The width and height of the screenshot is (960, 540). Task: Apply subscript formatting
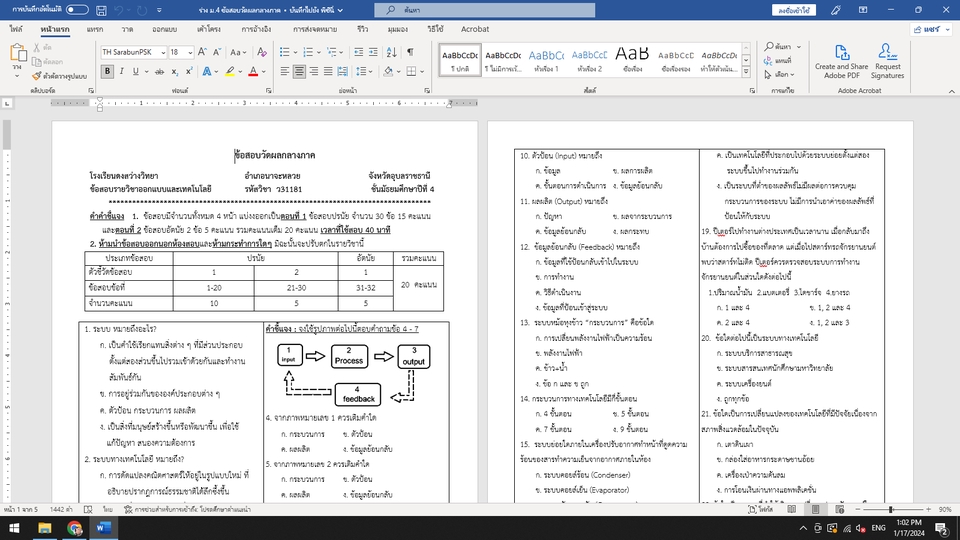pos(174,72)
